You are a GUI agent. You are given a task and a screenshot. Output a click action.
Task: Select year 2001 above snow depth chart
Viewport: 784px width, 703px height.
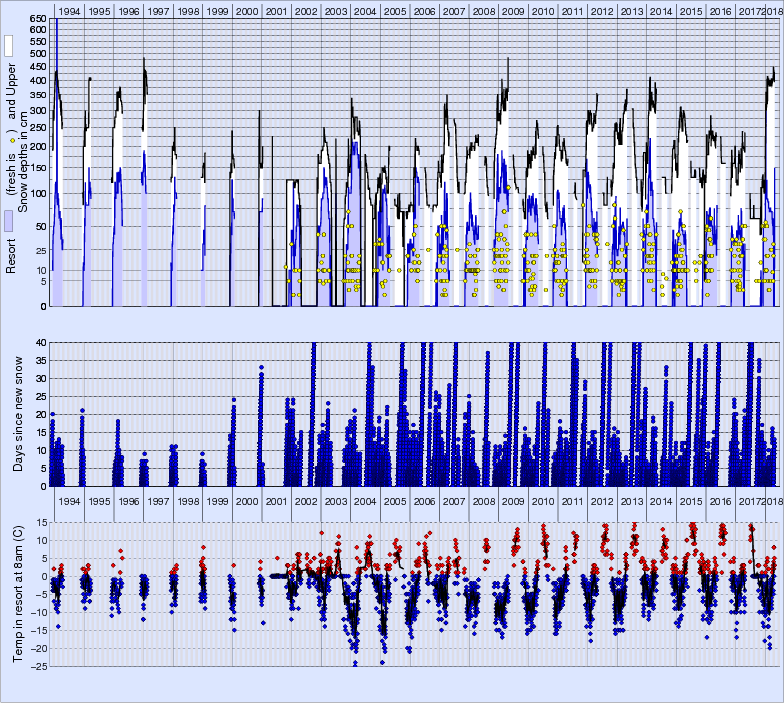277,11
